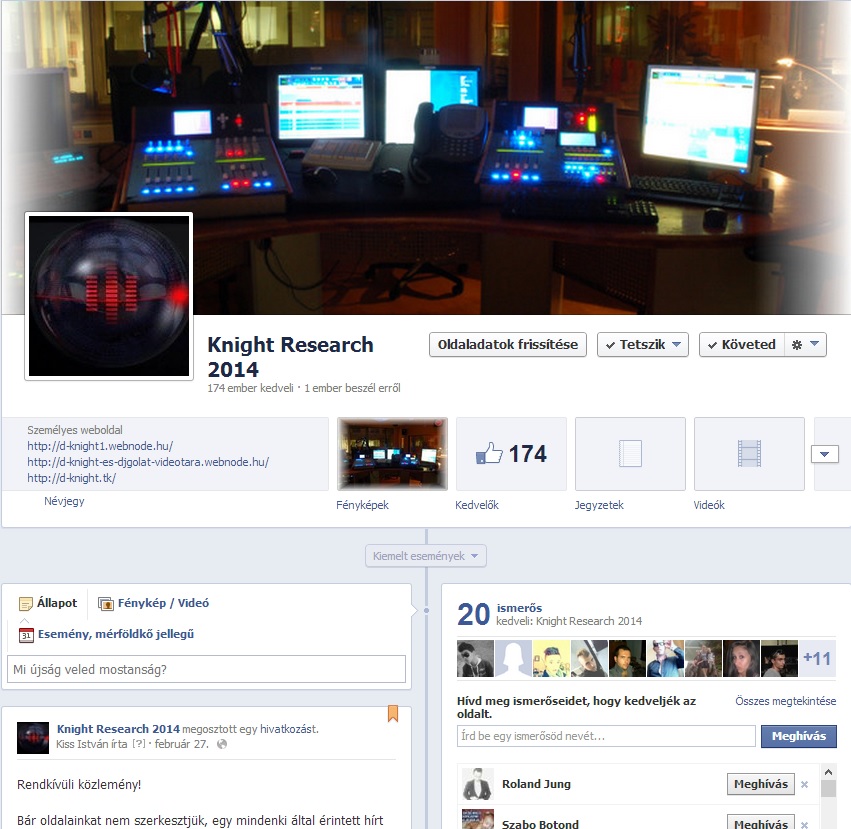Open the Videók film icon tile
The image size is (851, 829).
(749, 454)
